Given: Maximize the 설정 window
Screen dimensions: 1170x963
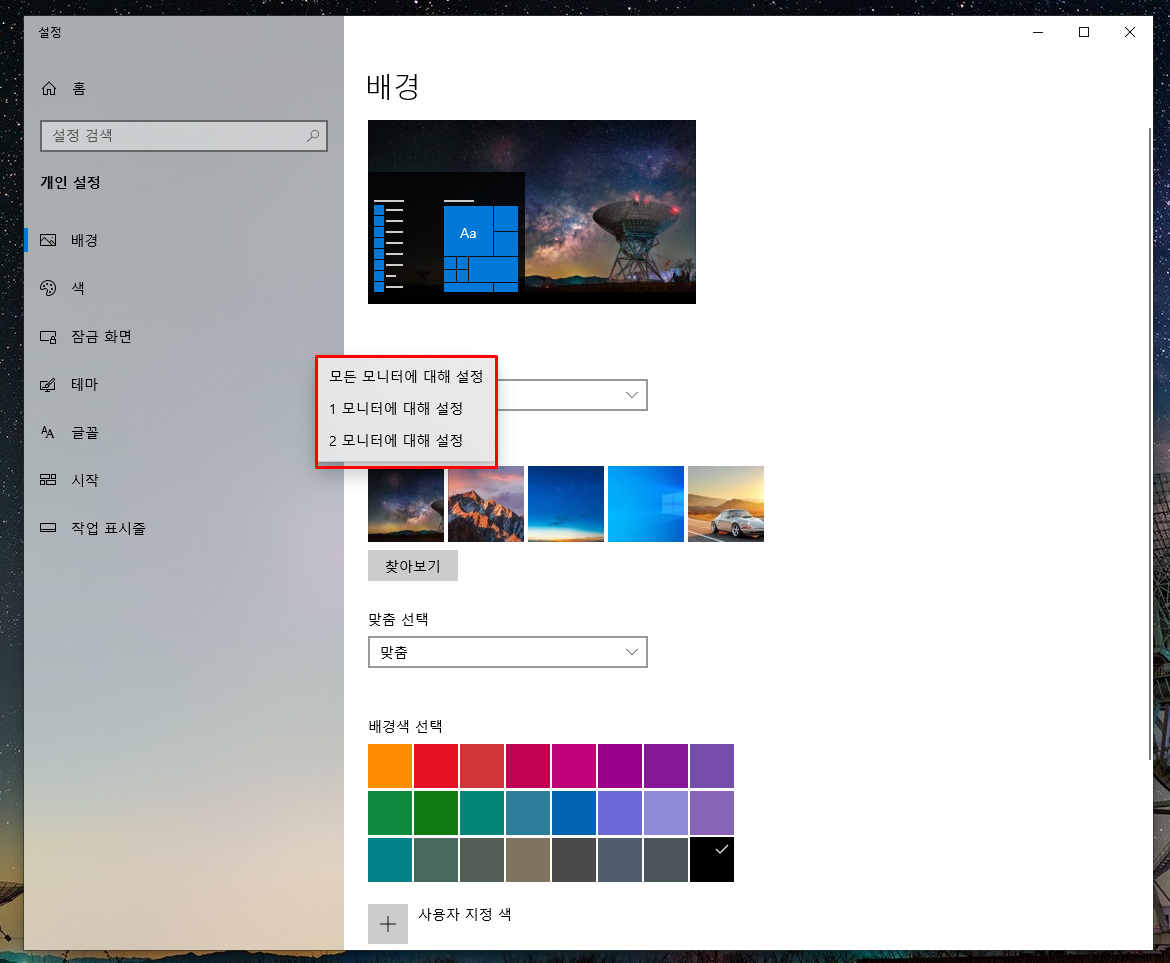Looking at the screenshot, I should [x=1083, y=32].
